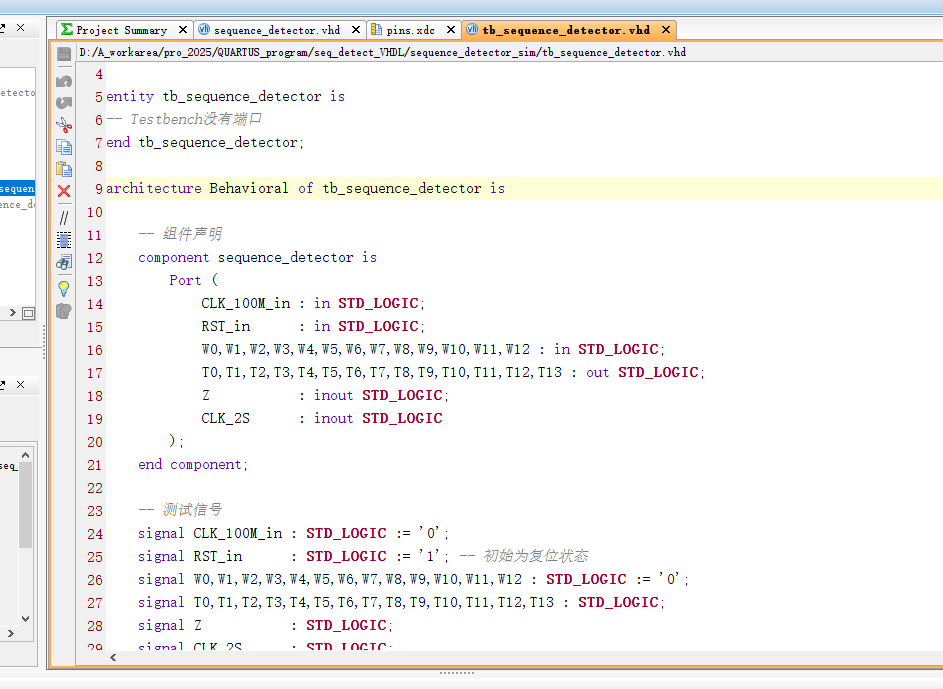The image size is (943, 689).
Task: Click the 'seq_' entry in lower left panel
Action: [x=8, y=466]
